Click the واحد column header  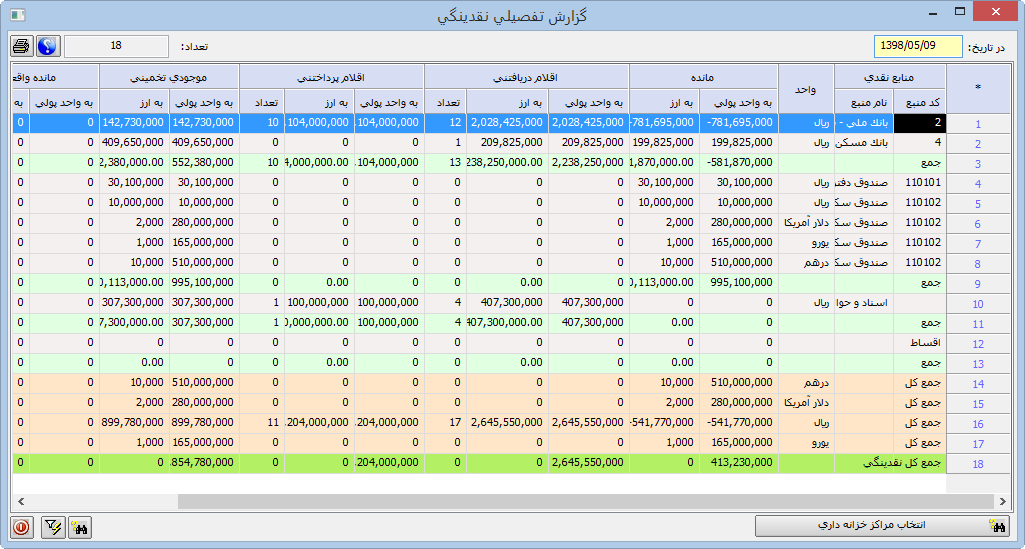click(806, 88)
